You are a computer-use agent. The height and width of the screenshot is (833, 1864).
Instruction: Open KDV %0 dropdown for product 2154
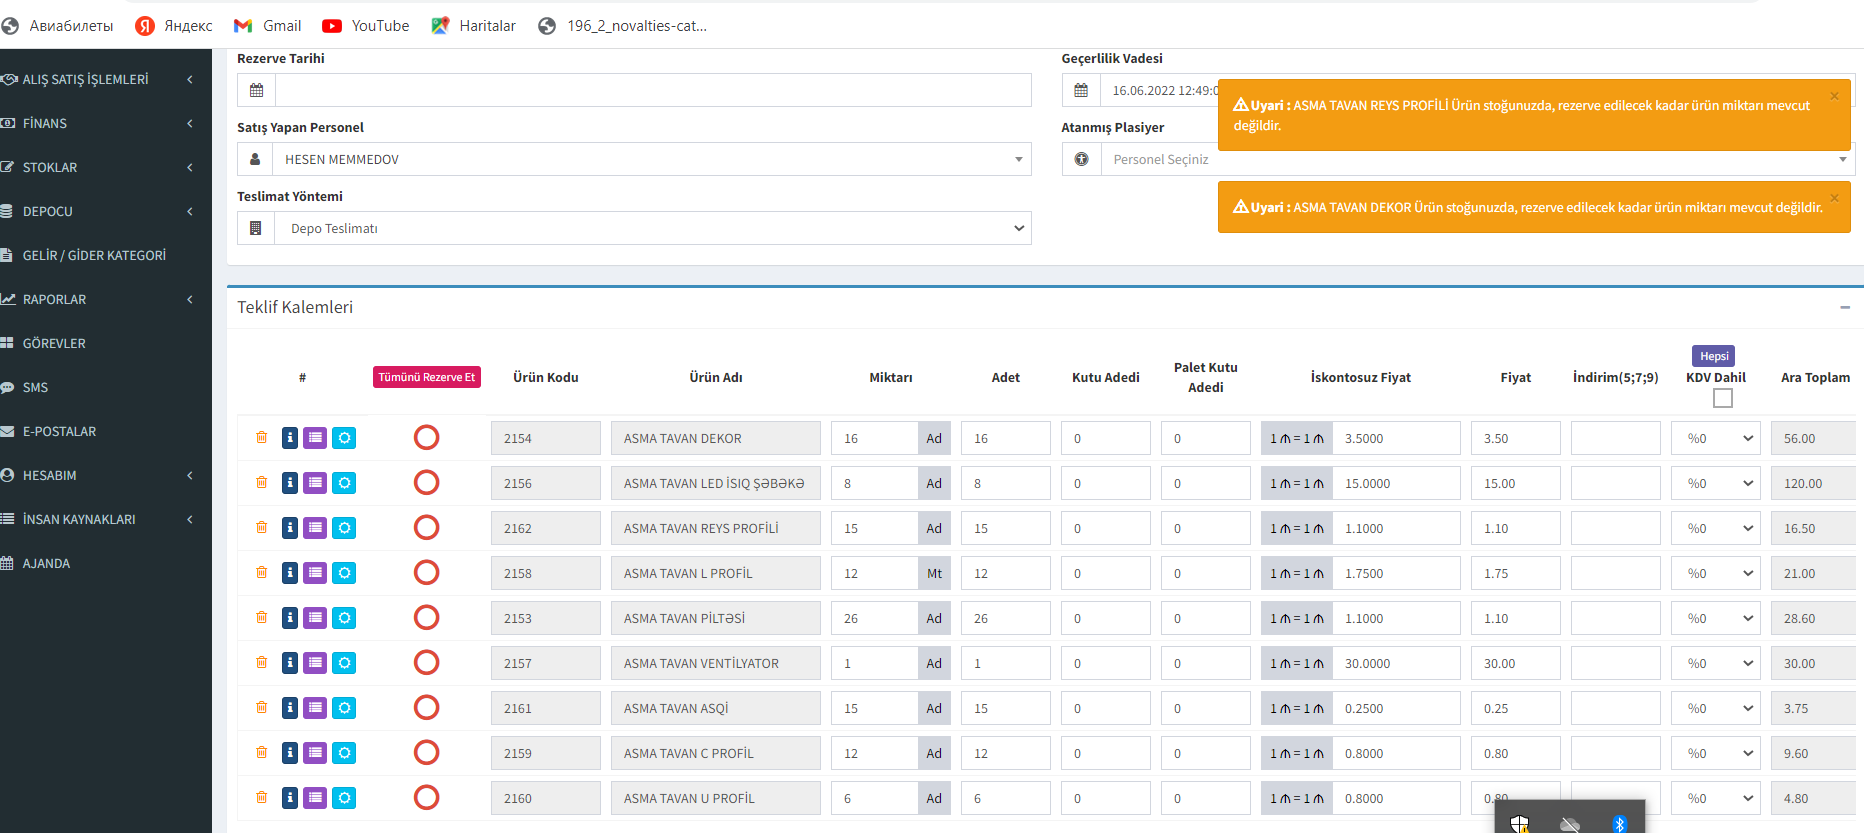[x=1715, y=438]
